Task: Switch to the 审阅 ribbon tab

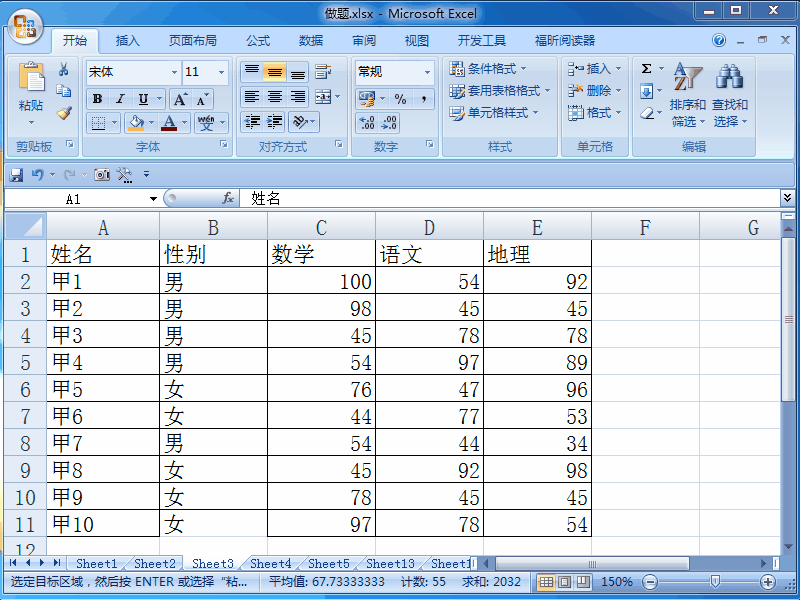Action: point(364,41)
